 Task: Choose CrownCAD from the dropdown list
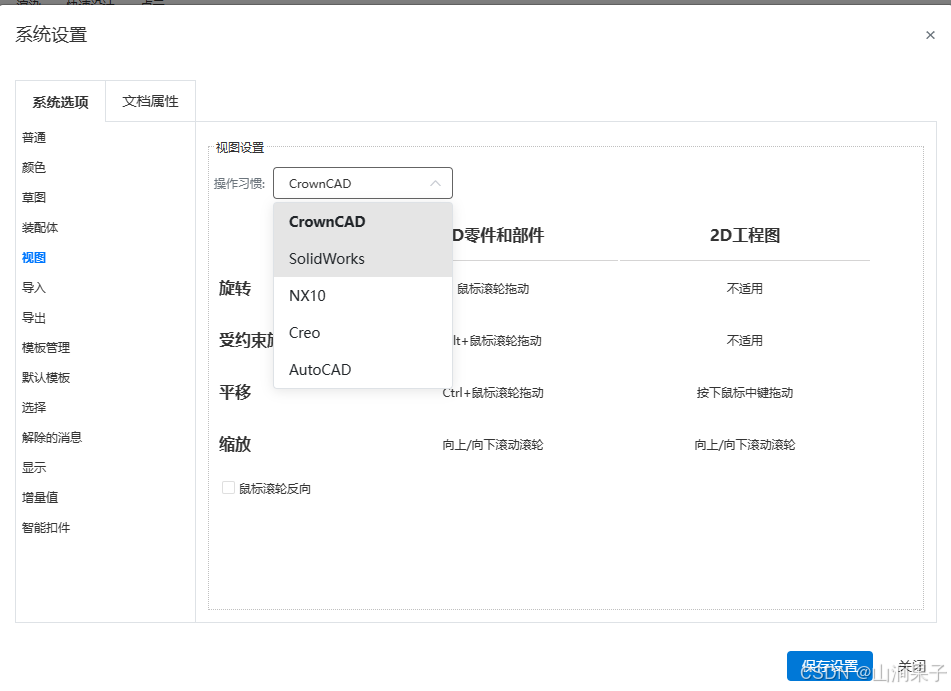[x=363, y=221]
